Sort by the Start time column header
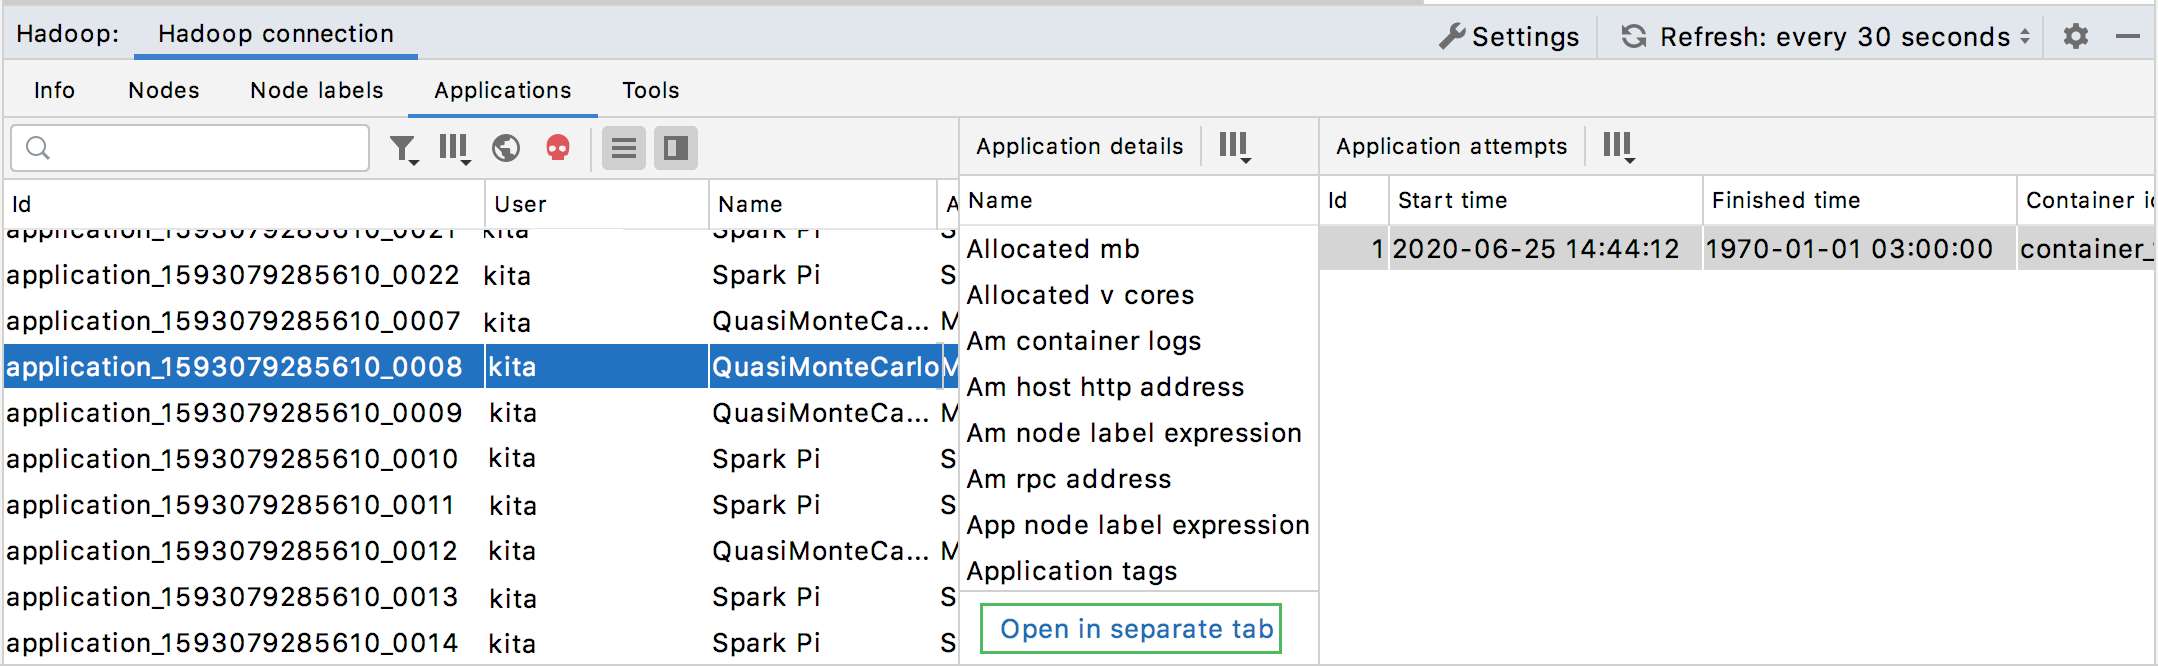This screenshot has width=2158, height=666. click(x=1452, y=201)
